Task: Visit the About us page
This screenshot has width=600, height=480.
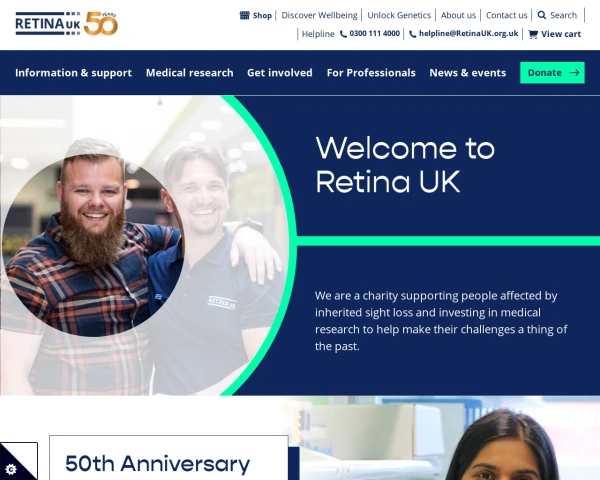Action: (x=458, y=15)
